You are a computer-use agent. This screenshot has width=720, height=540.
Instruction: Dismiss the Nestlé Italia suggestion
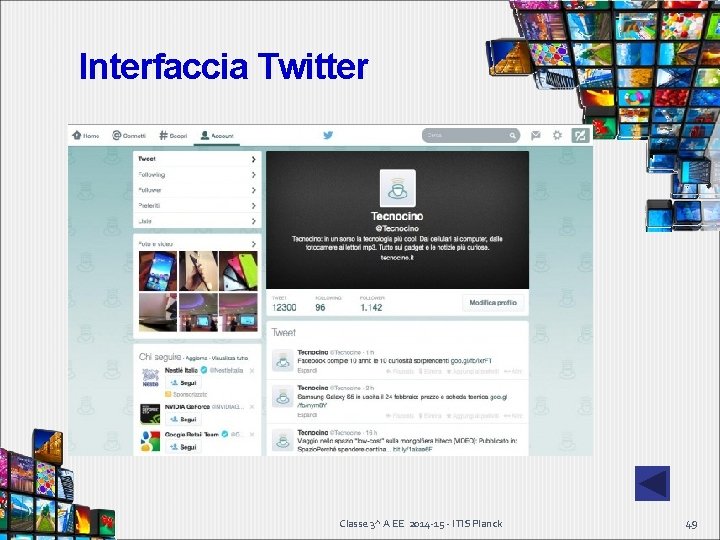coord(252,371)
